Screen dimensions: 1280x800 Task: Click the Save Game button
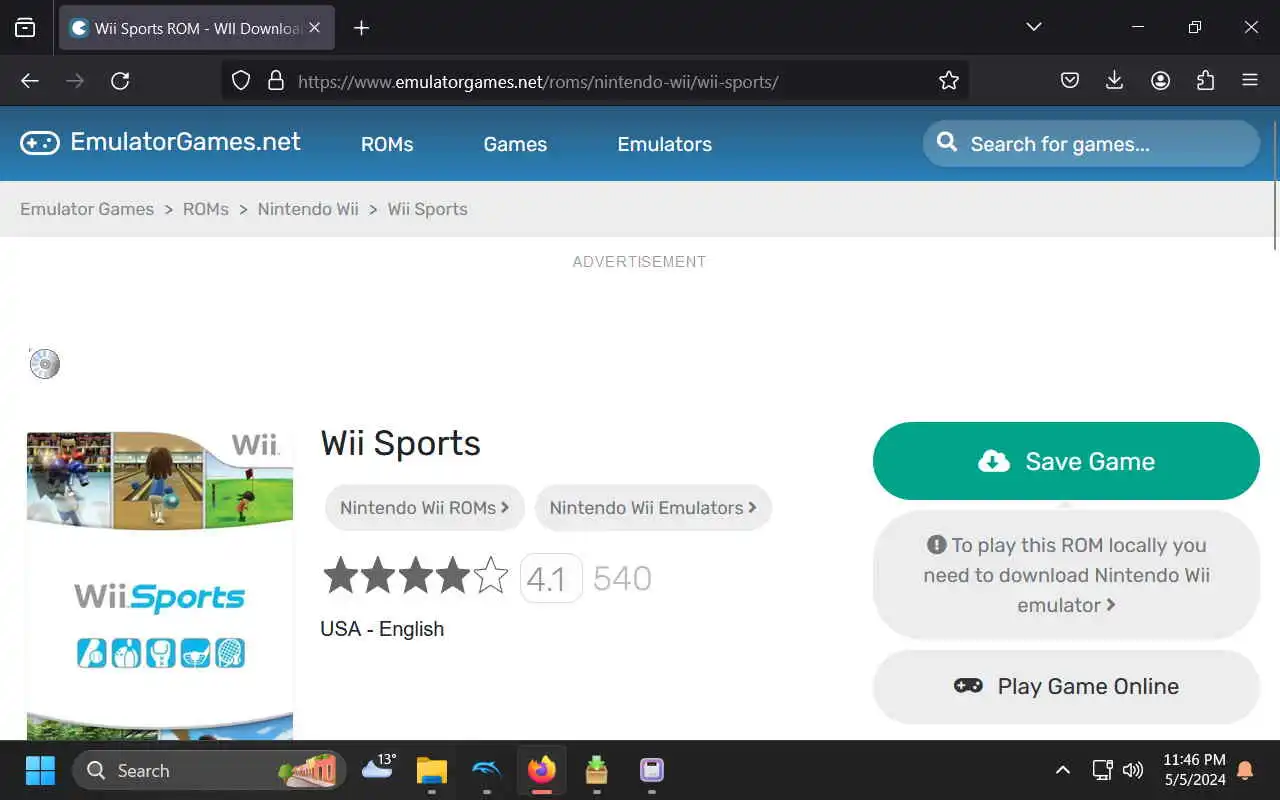pos(1066,461)
